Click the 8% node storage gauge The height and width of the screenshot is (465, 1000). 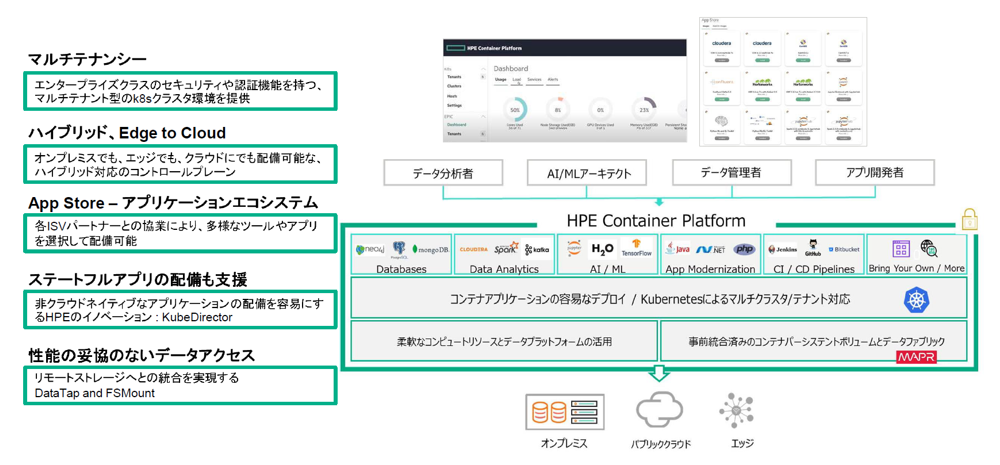(558, 110)
